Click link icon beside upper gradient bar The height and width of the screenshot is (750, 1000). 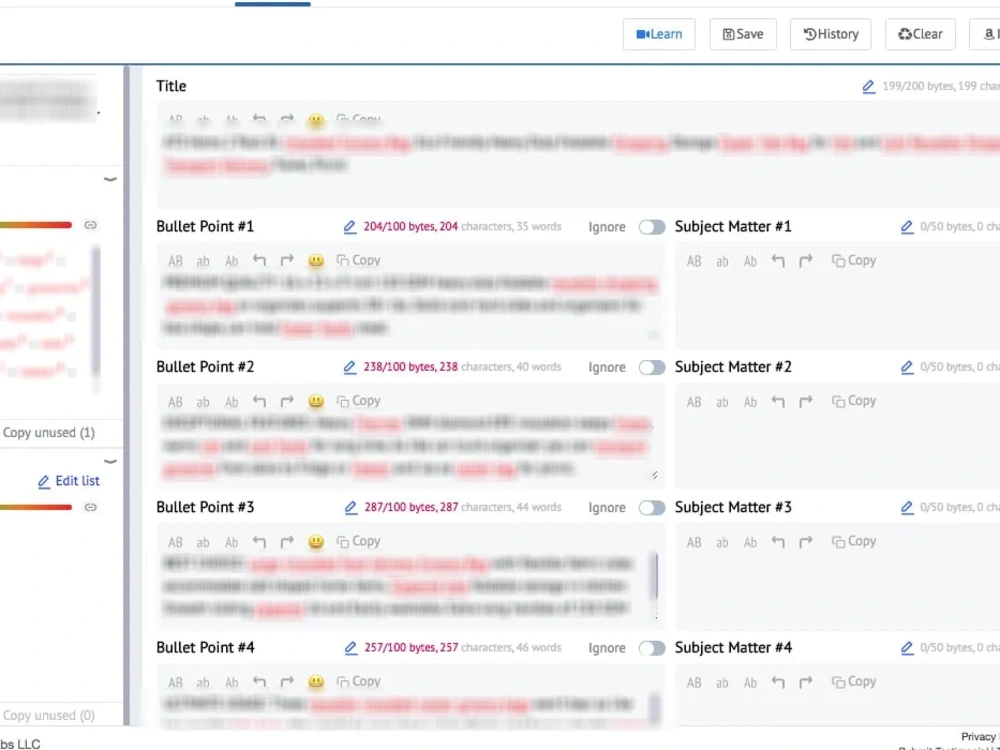click(x=91, y=224)
